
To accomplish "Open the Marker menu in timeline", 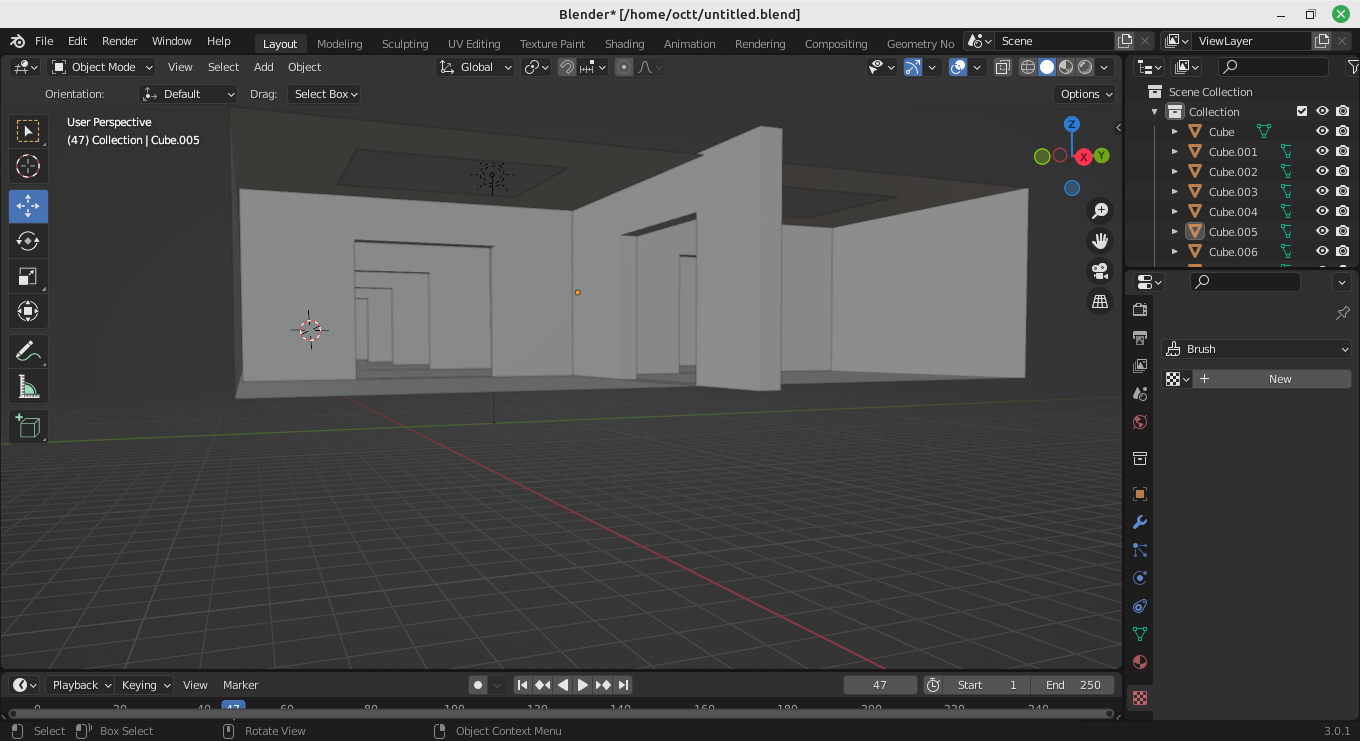I will (240, 685).
